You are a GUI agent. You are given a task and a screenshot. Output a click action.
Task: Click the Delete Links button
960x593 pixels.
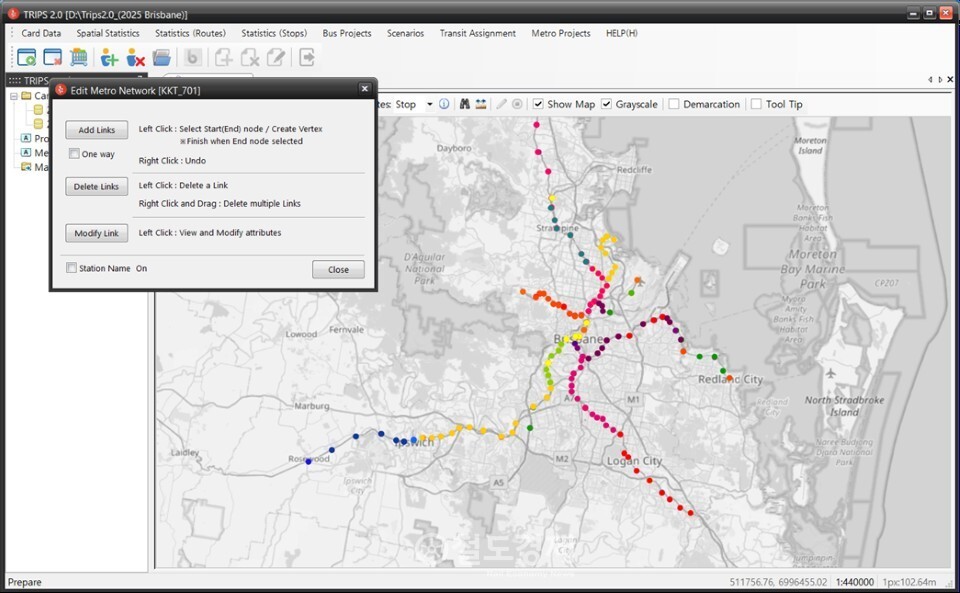click(x=97, y=187)
